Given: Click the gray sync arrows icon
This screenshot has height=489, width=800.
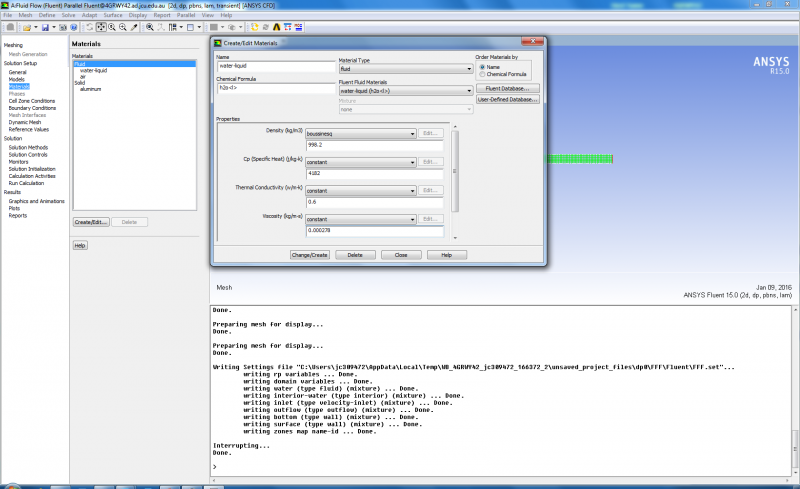Looking at the screenshot, I should point(265,27).
